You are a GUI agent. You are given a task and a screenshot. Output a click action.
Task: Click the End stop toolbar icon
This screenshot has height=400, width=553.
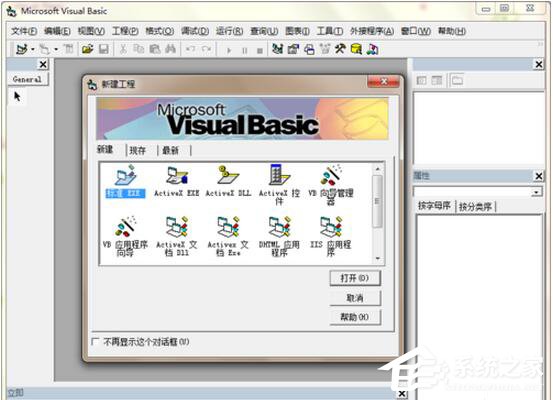click(260, 50)
